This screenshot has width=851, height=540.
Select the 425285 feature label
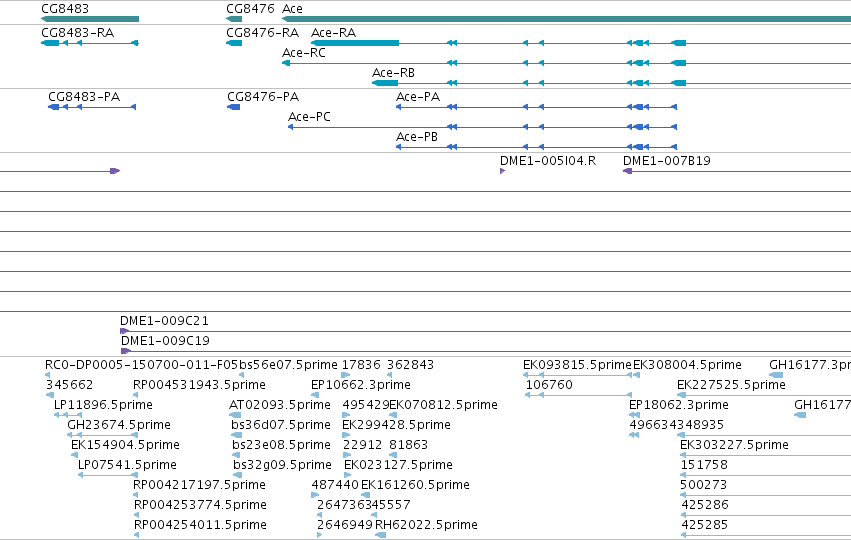pyautogui.click(x=705, y=525)
